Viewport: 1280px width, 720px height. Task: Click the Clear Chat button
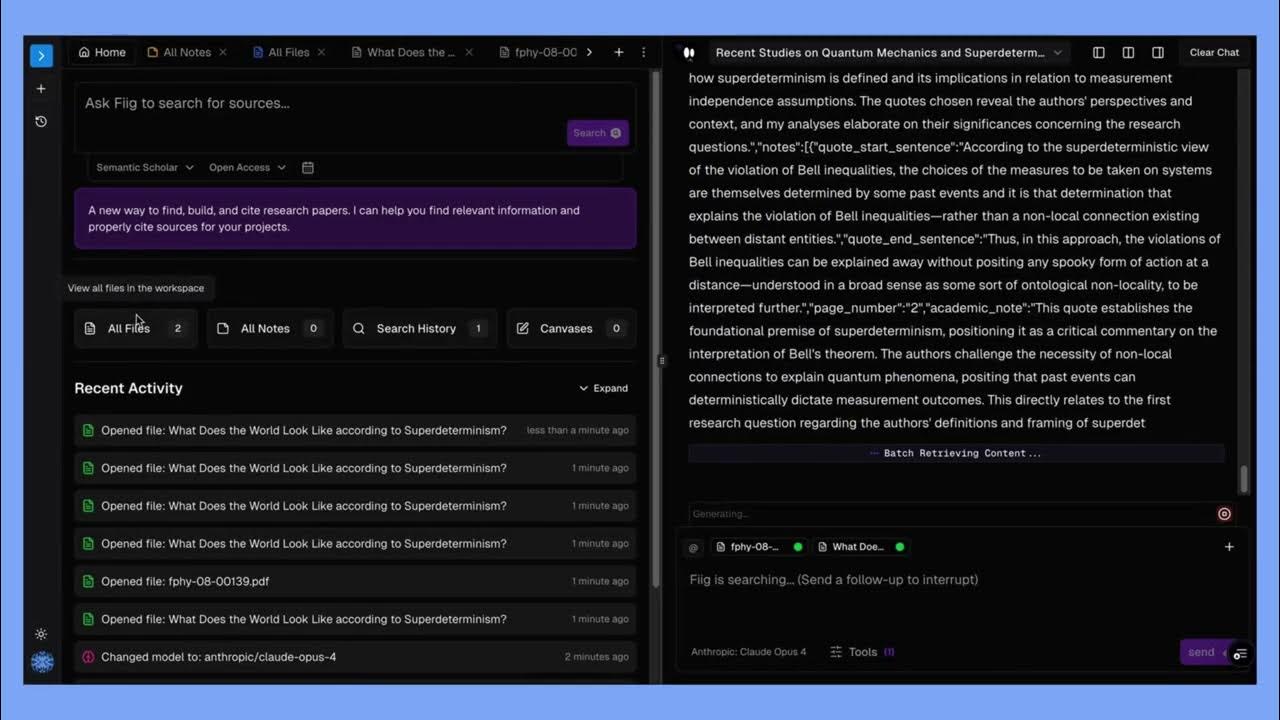point(1214,52)
